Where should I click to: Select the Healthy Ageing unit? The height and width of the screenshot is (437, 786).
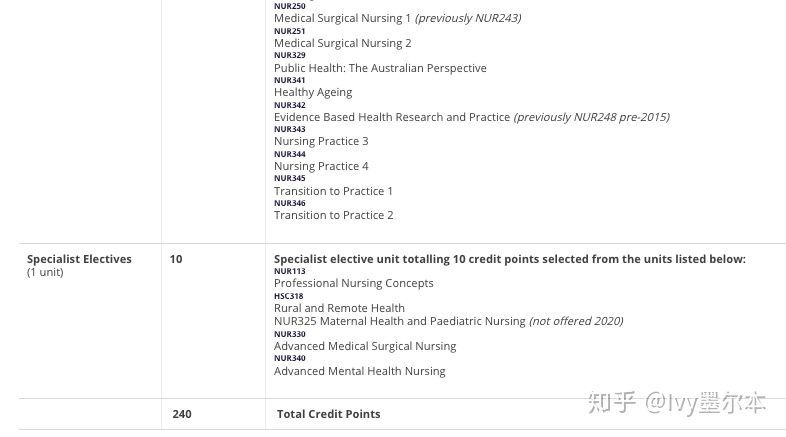point(313,93)
